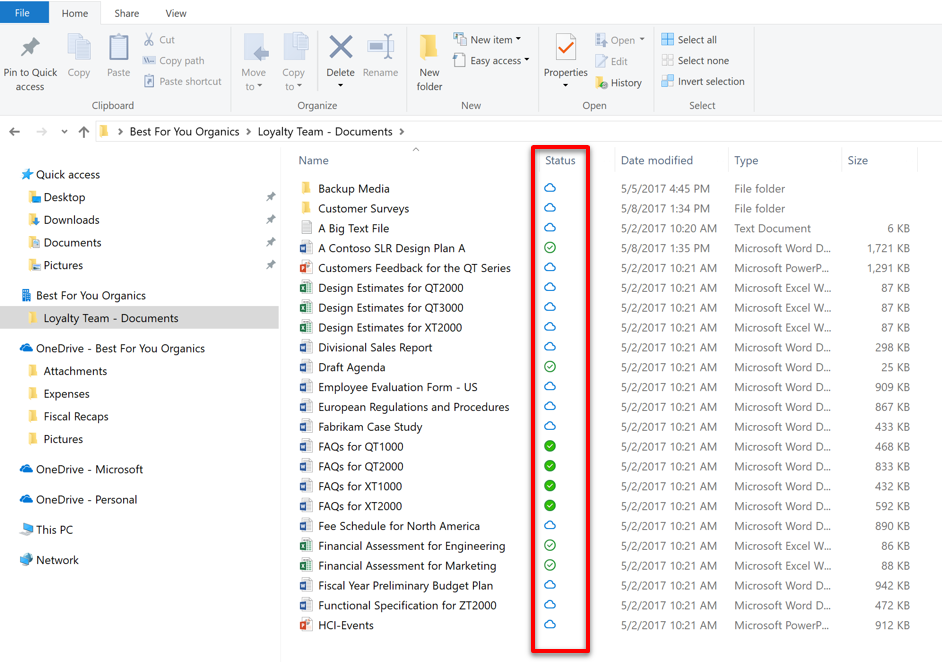Sort by Size column header
Viewport: 942px width, 662px height.
(857, 160)
